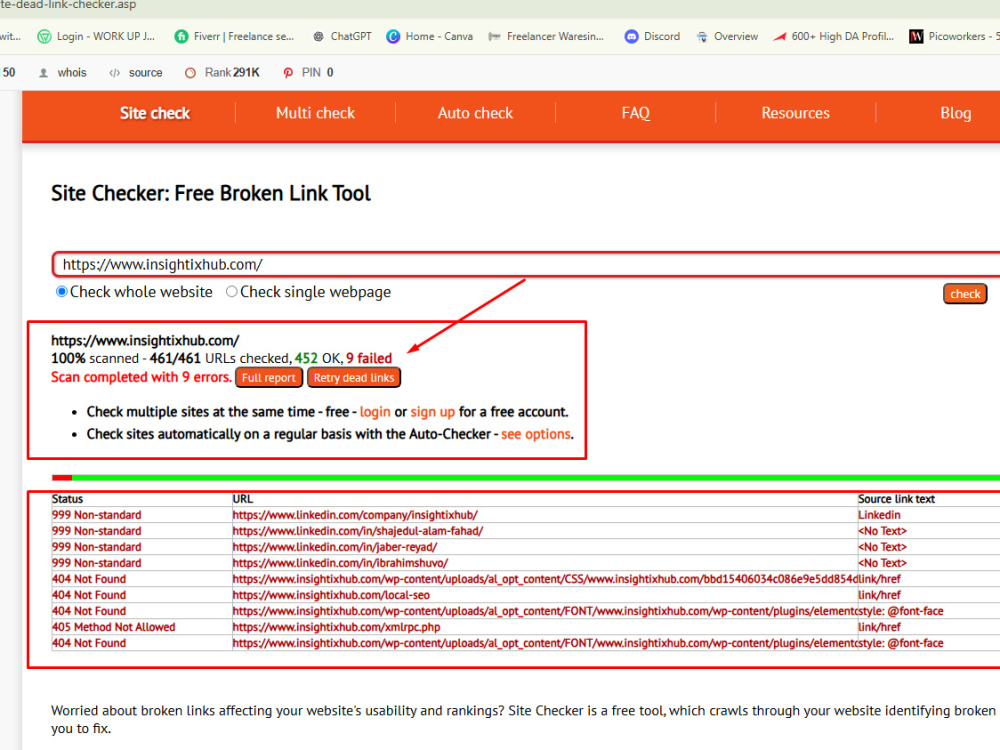Open the Multi check tab
The width and height of the screenshot is (1000, 750).
point(315,113)
